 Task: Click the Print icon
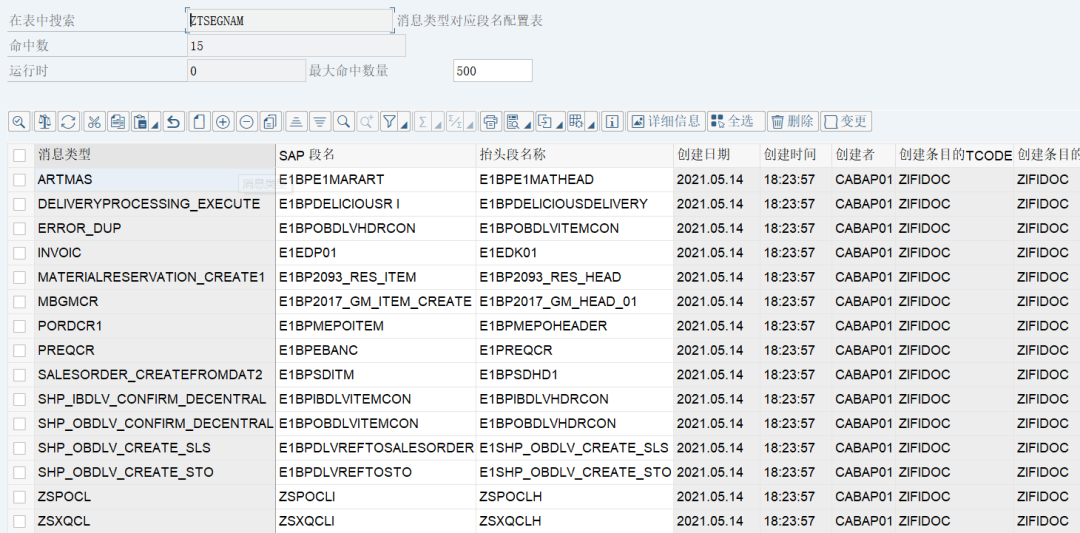click(490, 122)
